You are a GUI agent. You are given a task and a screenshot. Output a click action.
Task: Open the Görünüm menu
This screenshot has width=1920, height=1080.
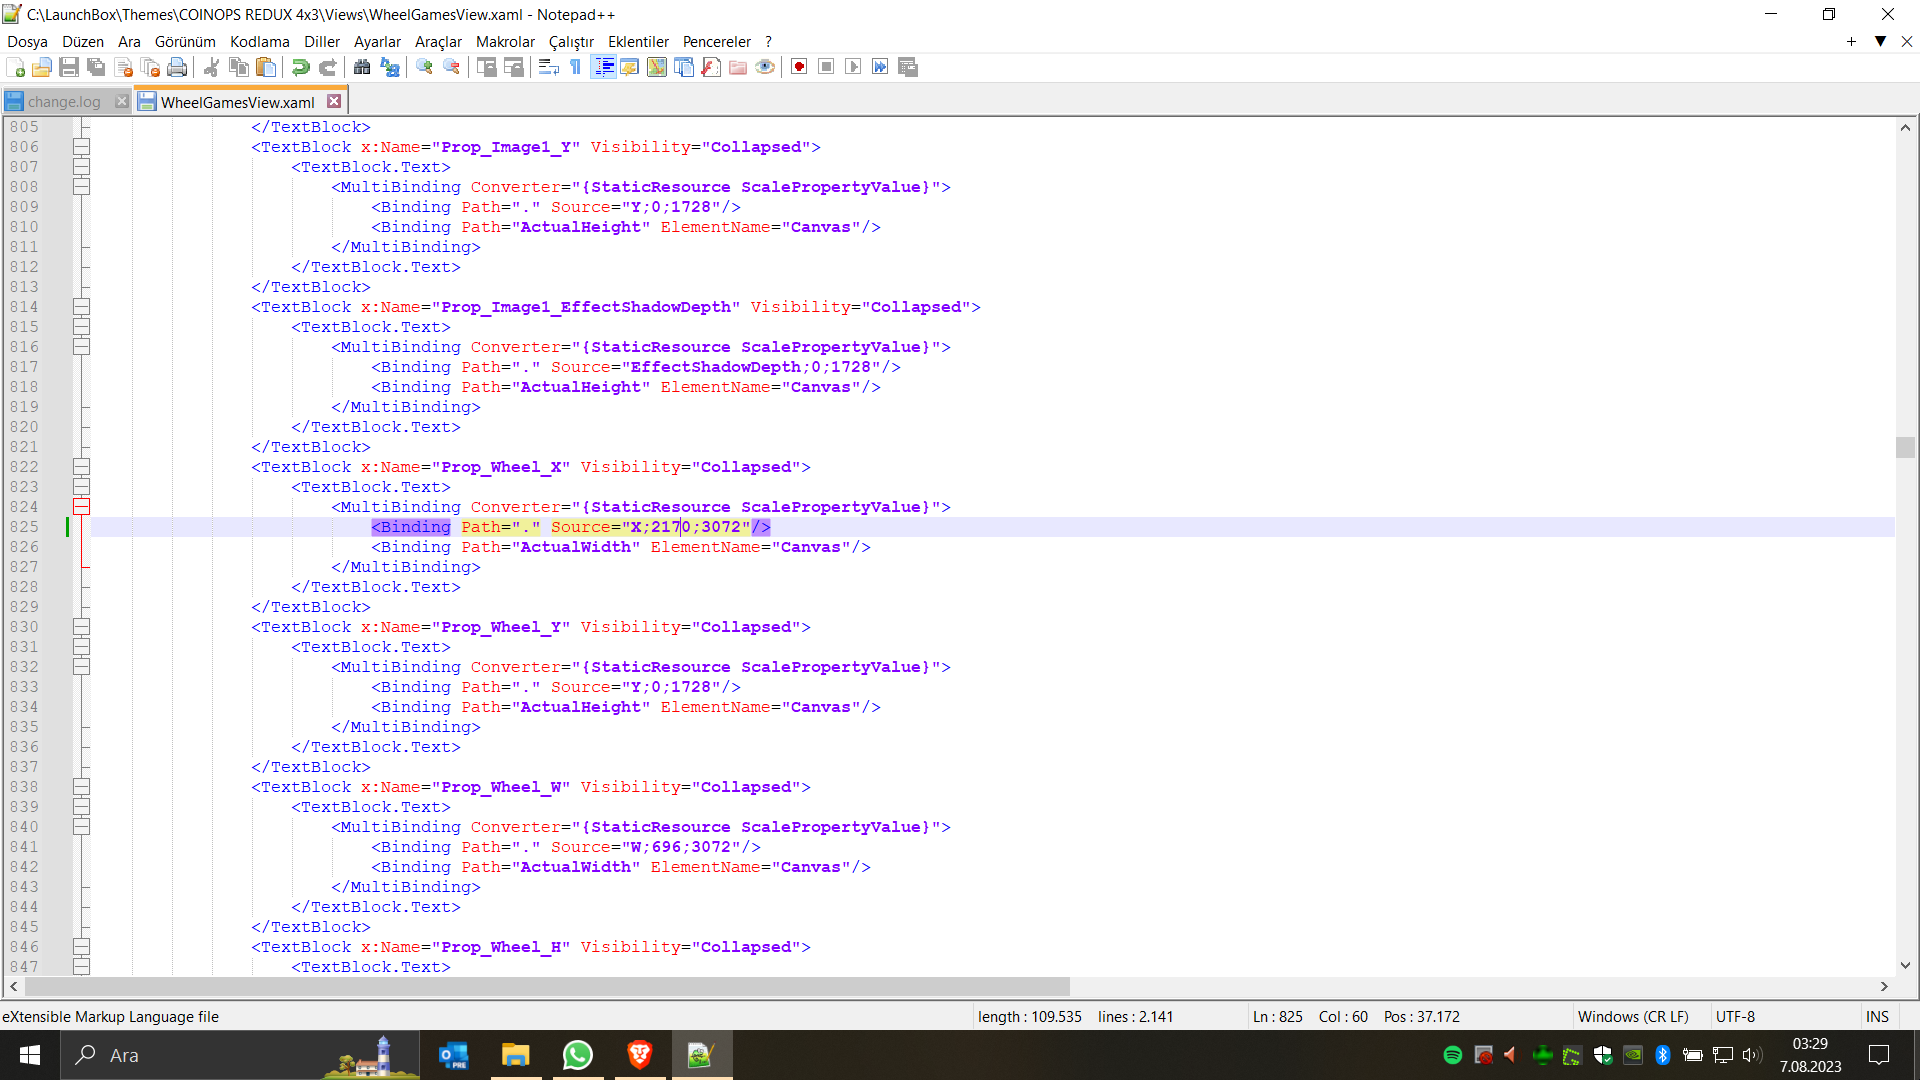185,42
